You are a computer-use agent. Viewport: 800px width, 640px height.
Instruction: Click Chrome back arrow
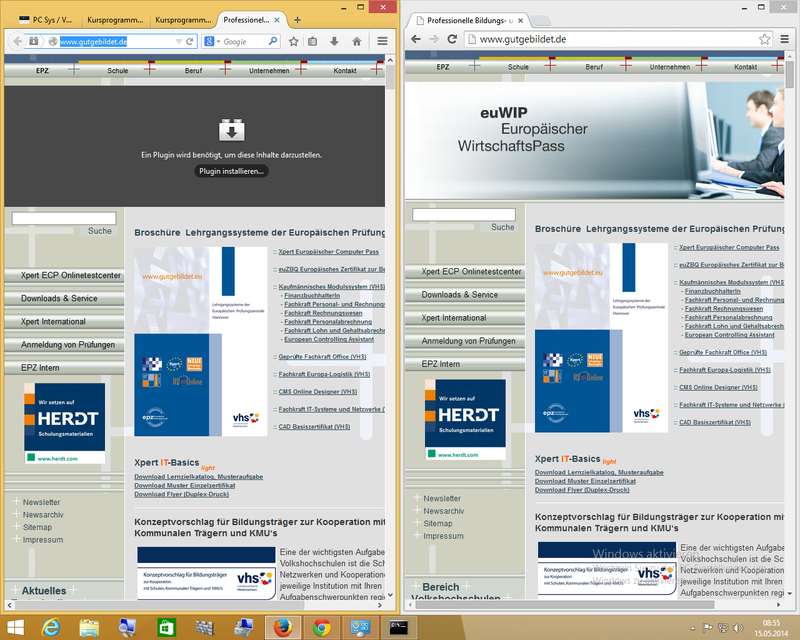pyautogui.click(x=416, y=39)
